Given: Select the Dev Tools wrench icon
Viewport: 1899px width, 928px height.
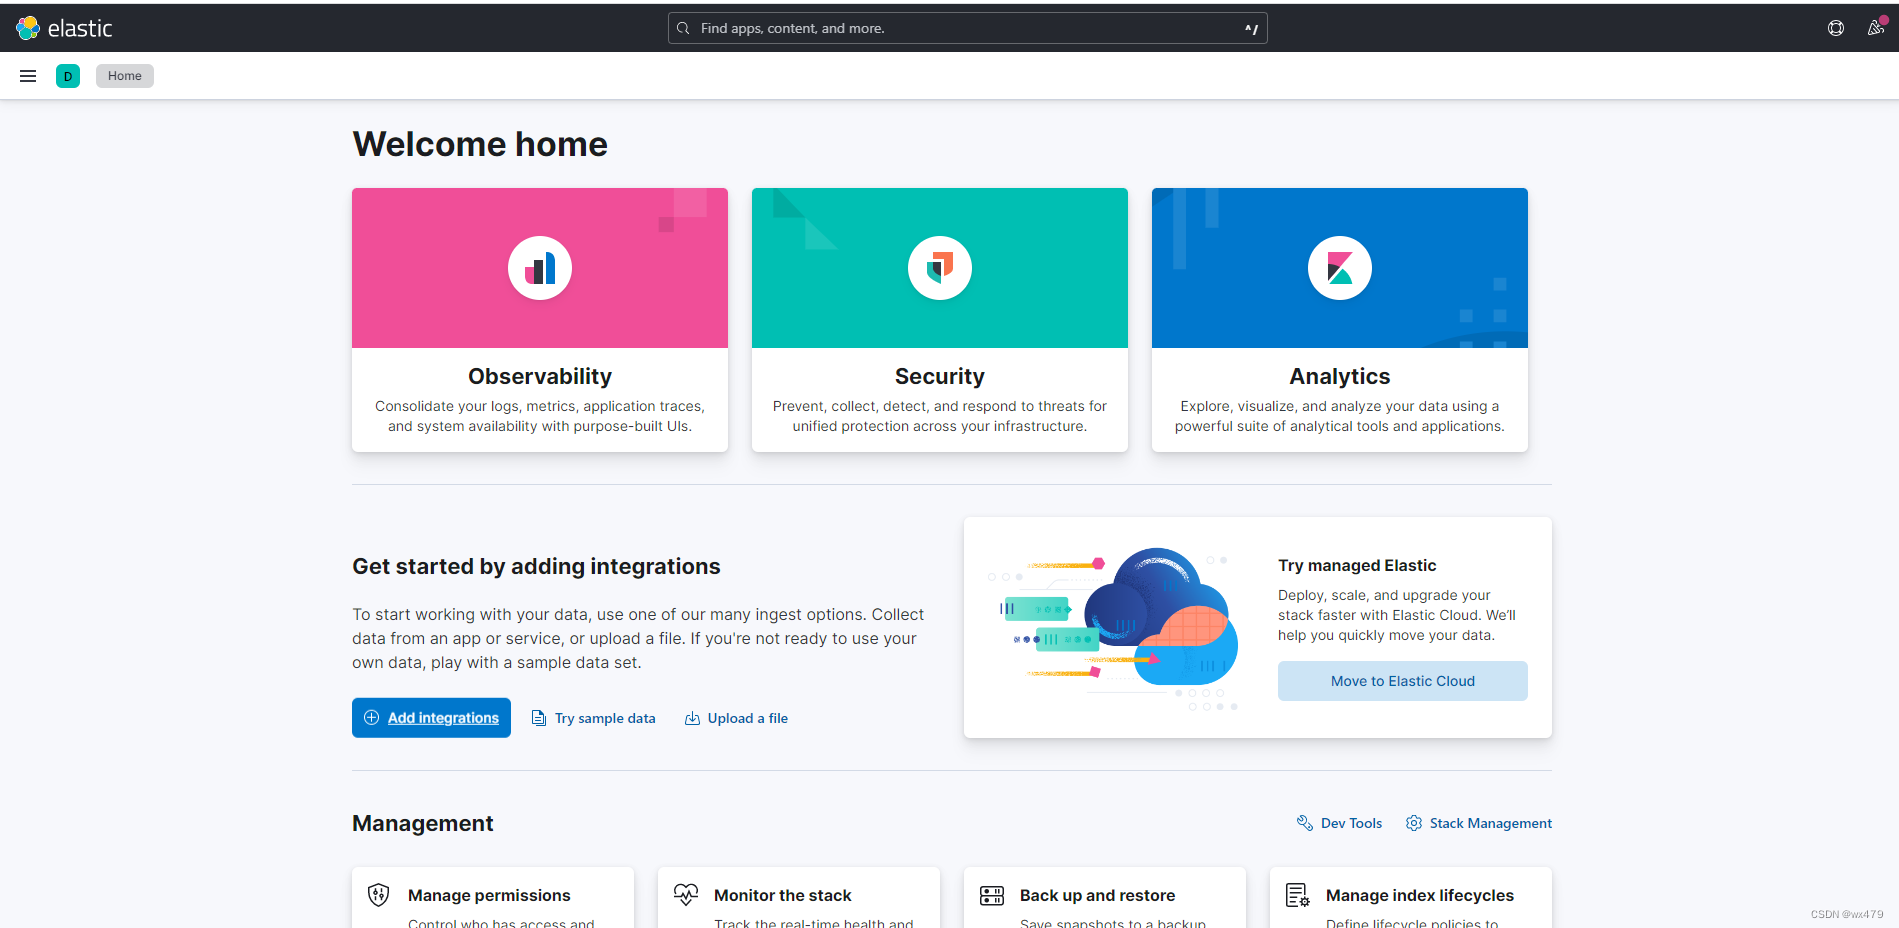Looking at the screenshot, I should pyautogui.click(x=1304, y=822).
